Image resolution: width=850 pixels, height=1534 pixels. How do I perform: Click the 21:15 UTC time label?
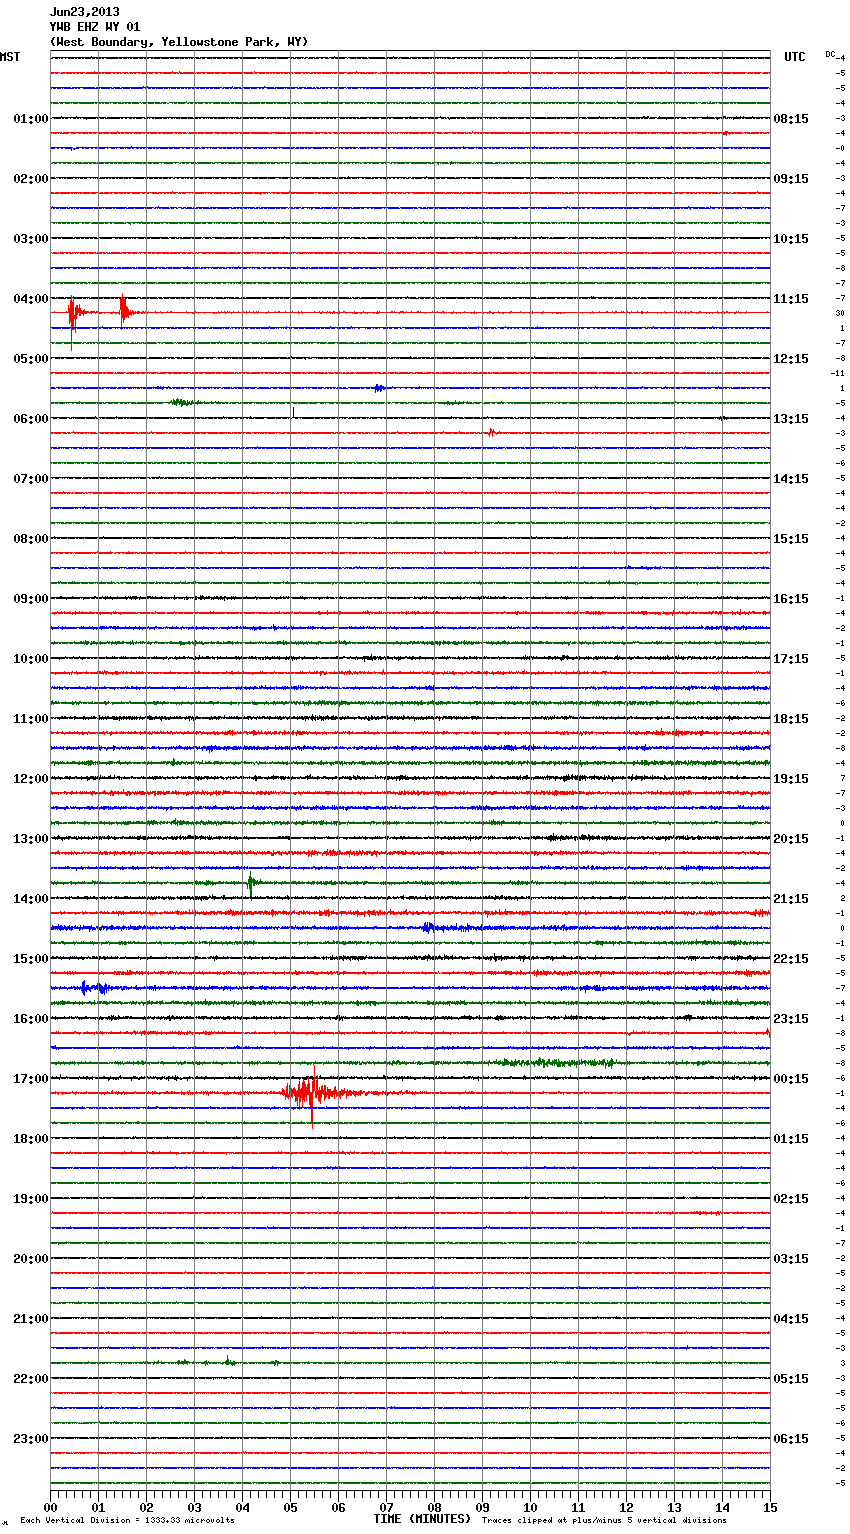point(791,898)
